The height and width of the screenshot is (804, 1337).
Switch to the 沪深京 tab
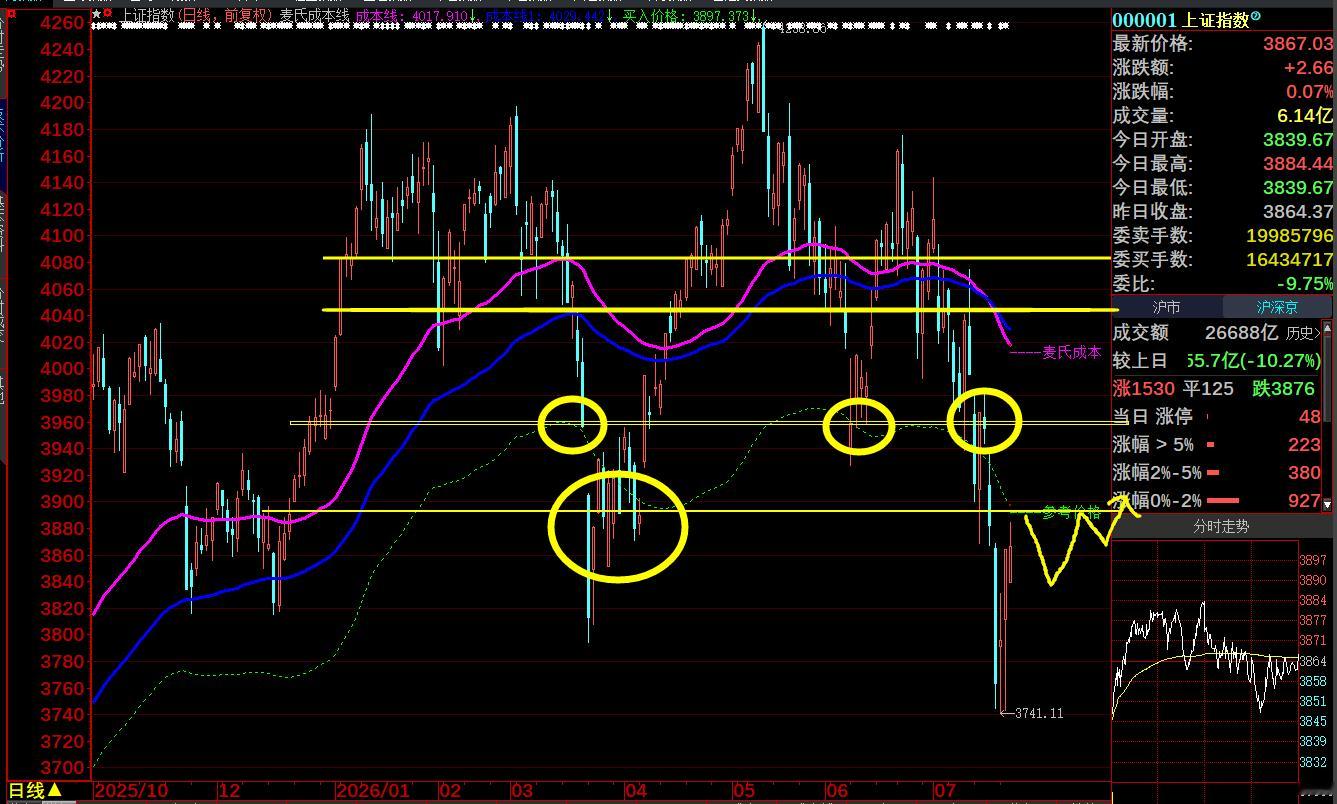point(1277,307)
